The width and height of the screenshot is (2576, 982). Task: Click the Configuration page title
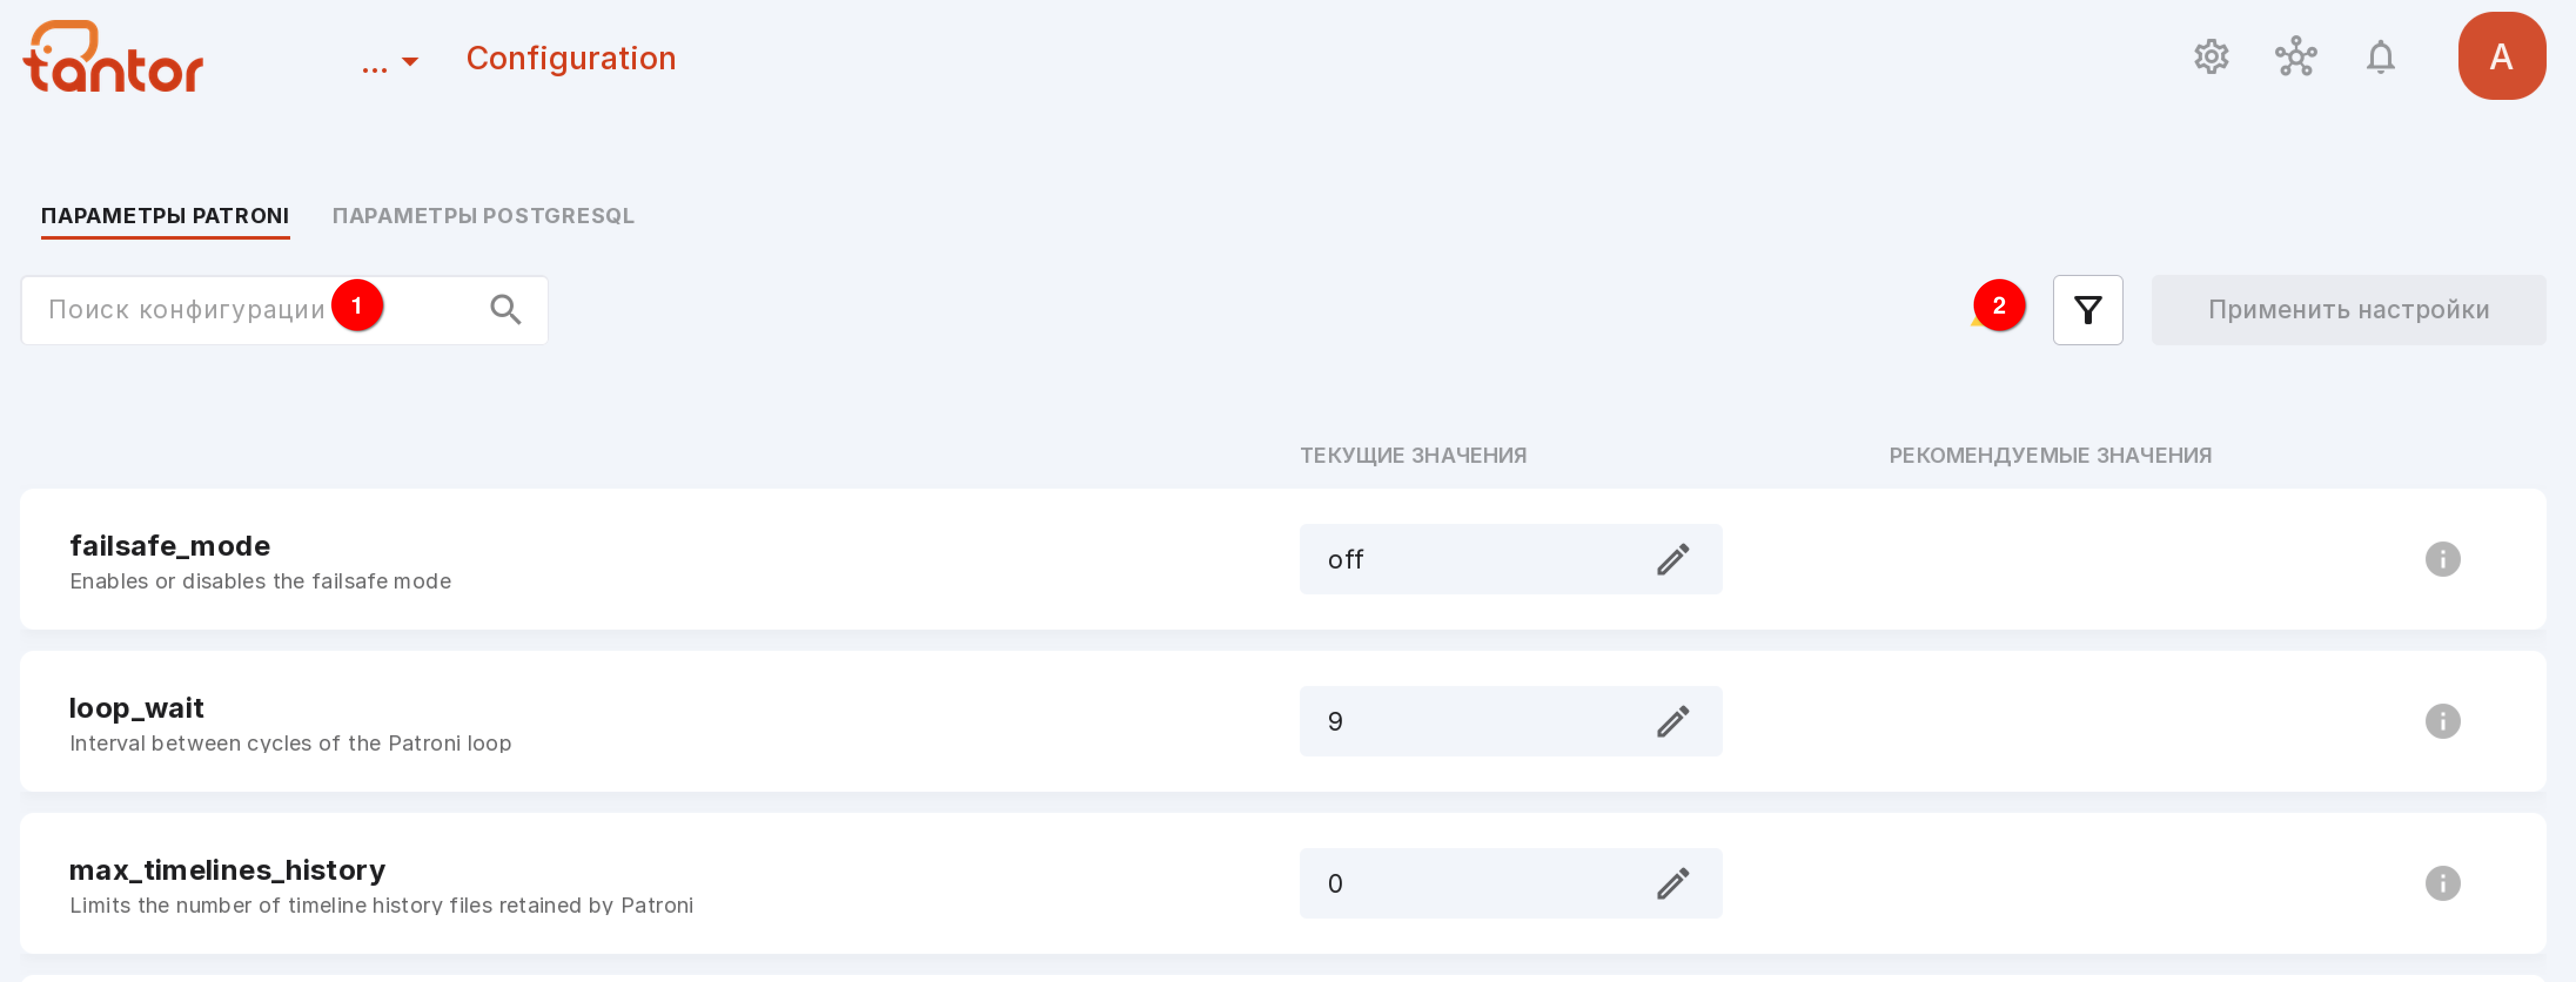tap(571, 58)
